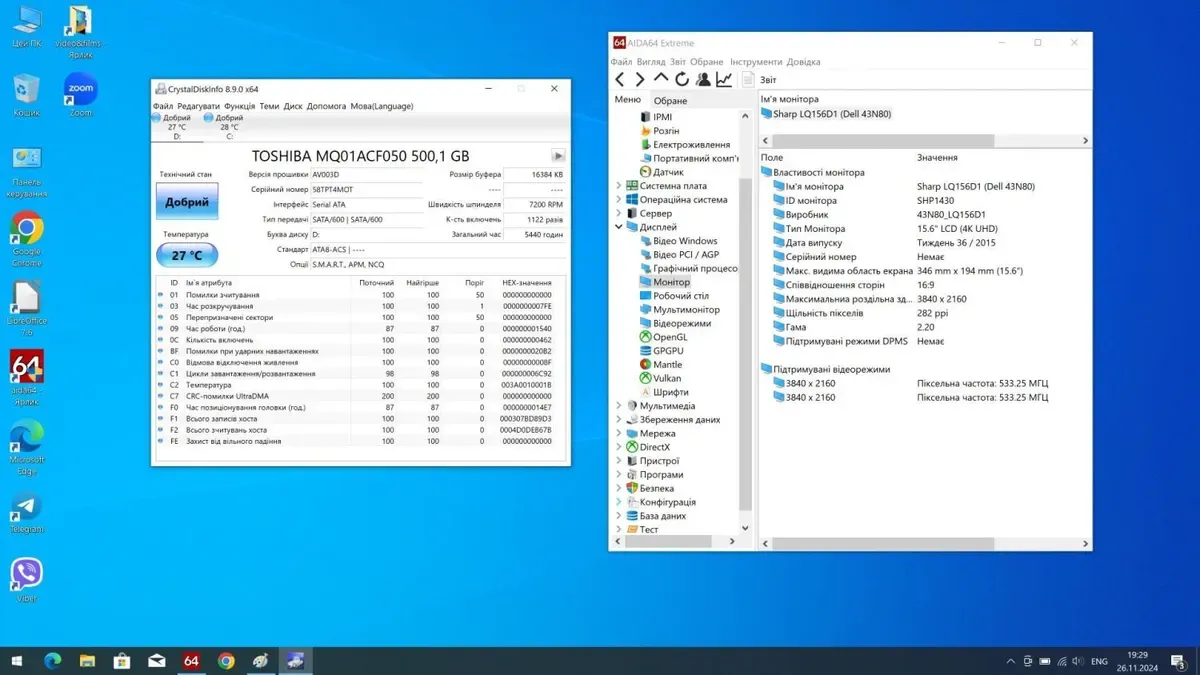Click the AIDA64 refresh toolbar icon
The width and height of the screenshot is (1200, 675).
pos(682,80)
